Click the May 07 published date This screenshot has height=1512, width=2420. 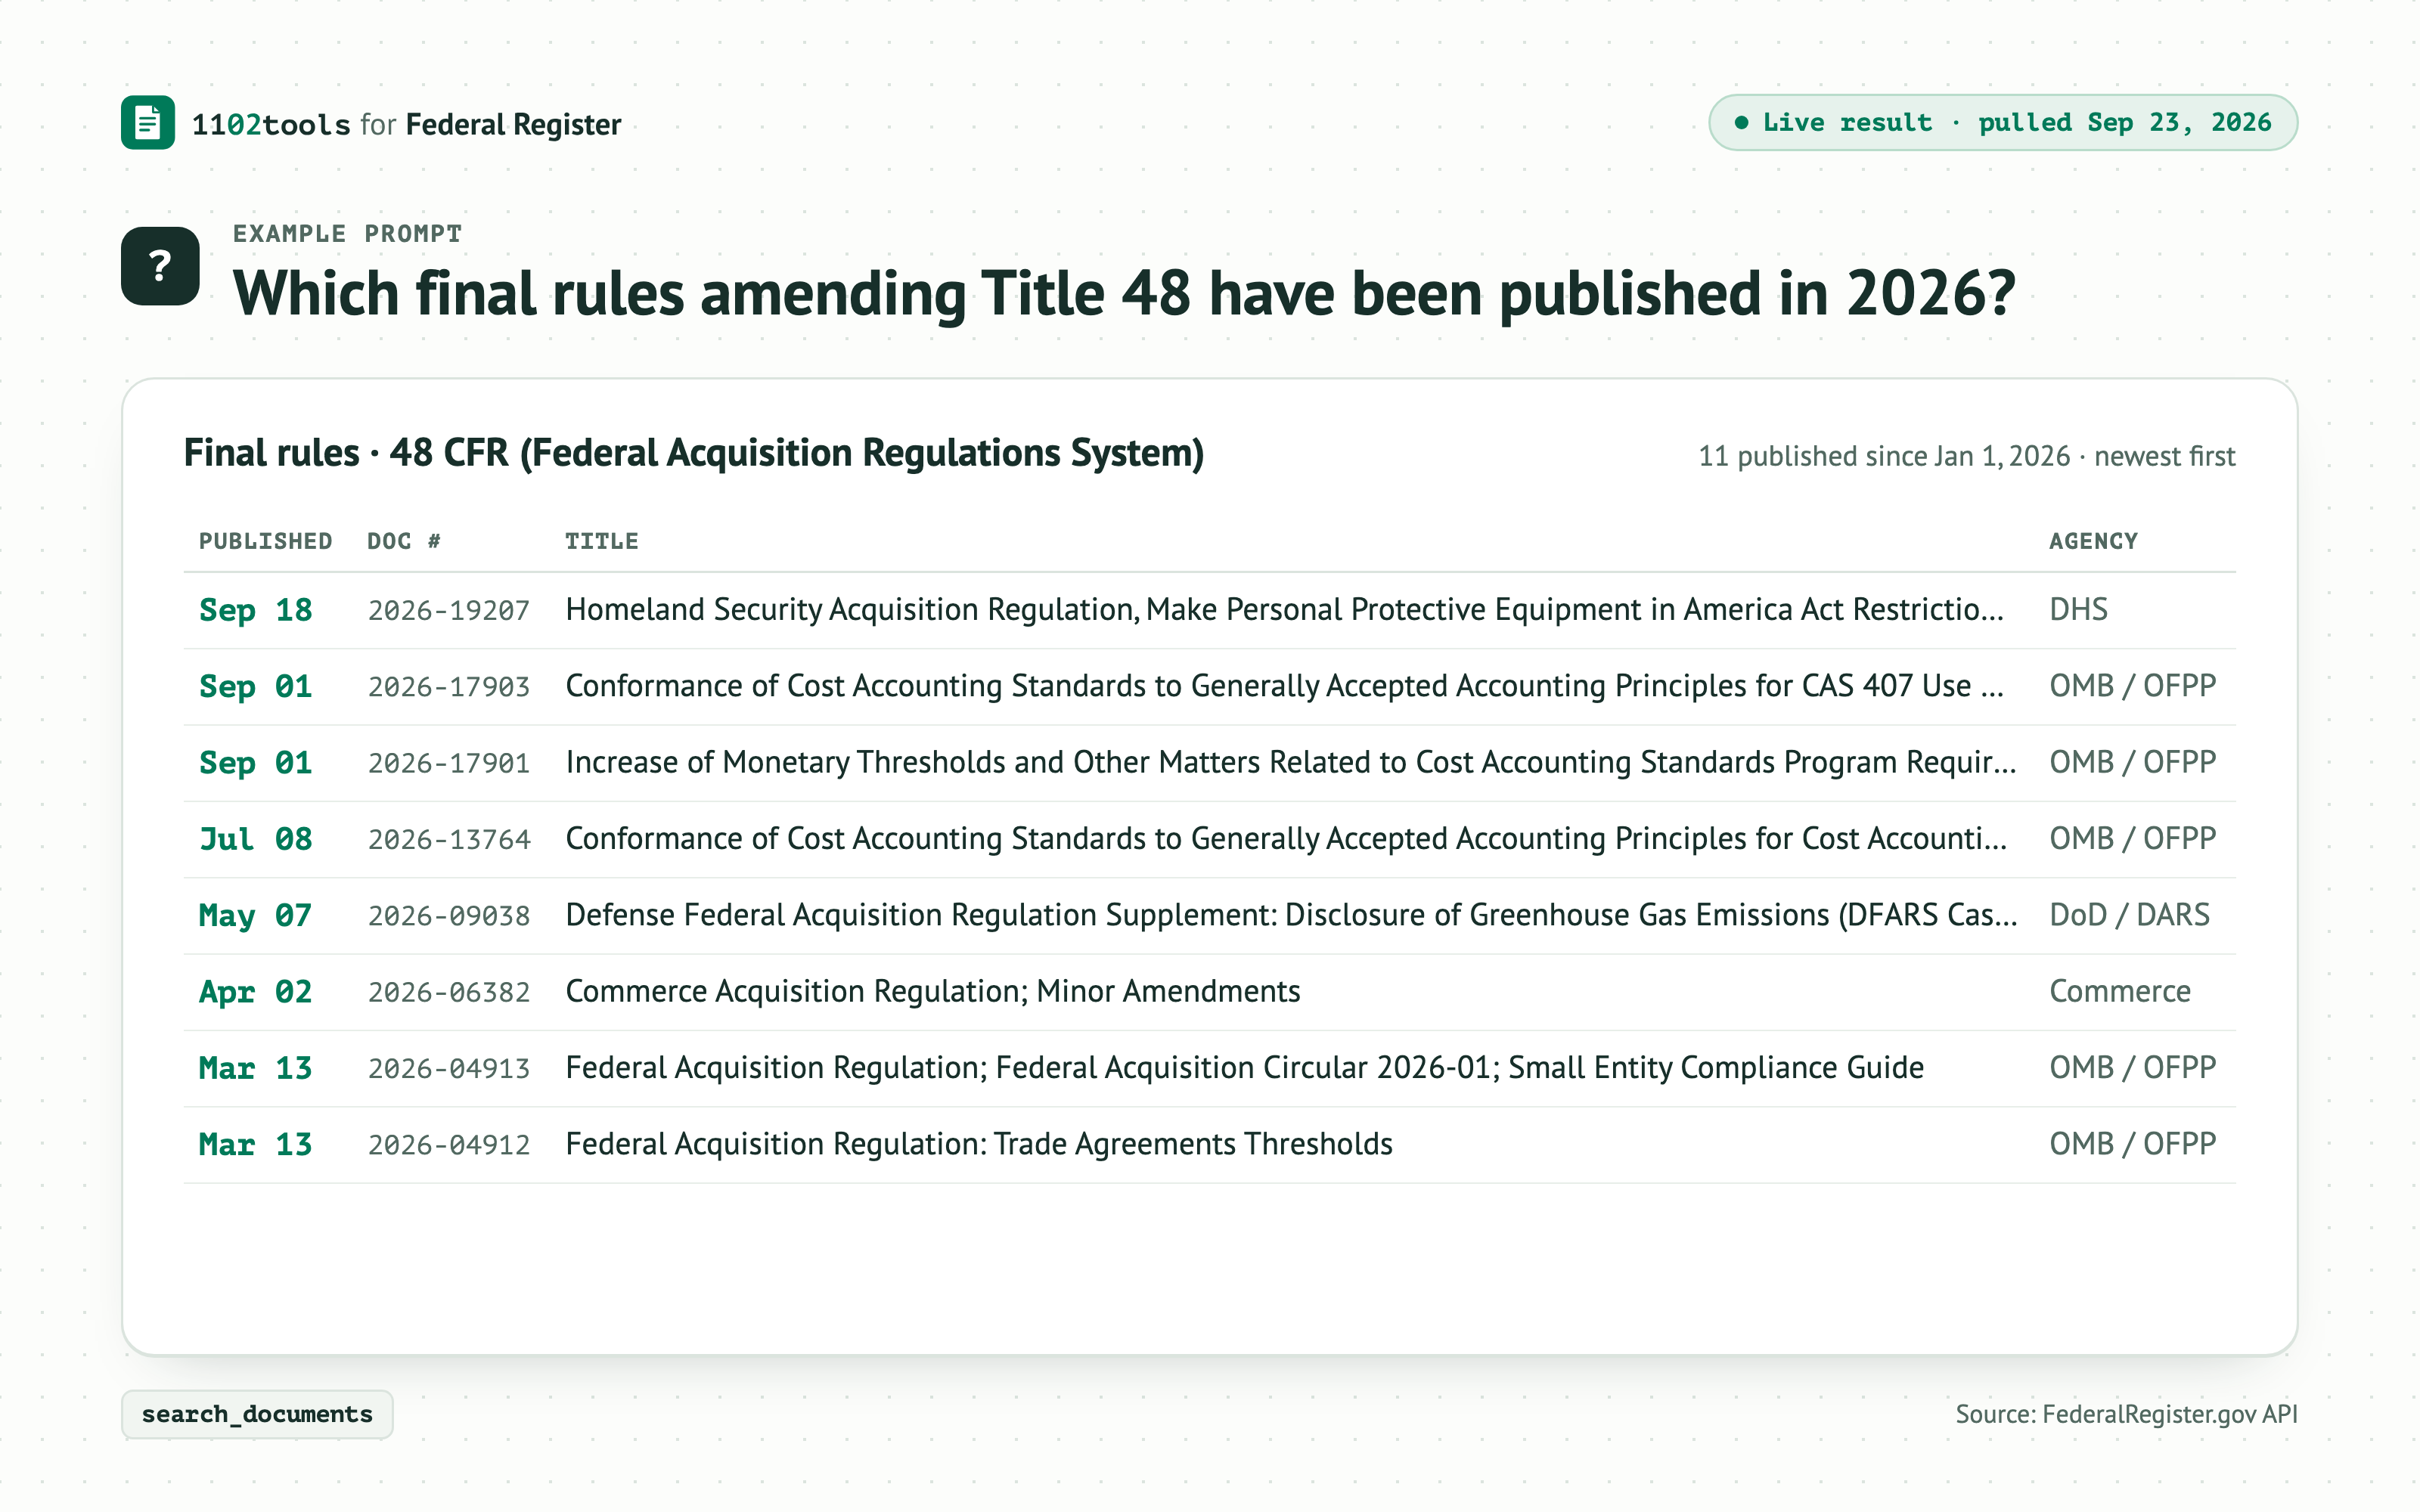(x=256, y=916)
